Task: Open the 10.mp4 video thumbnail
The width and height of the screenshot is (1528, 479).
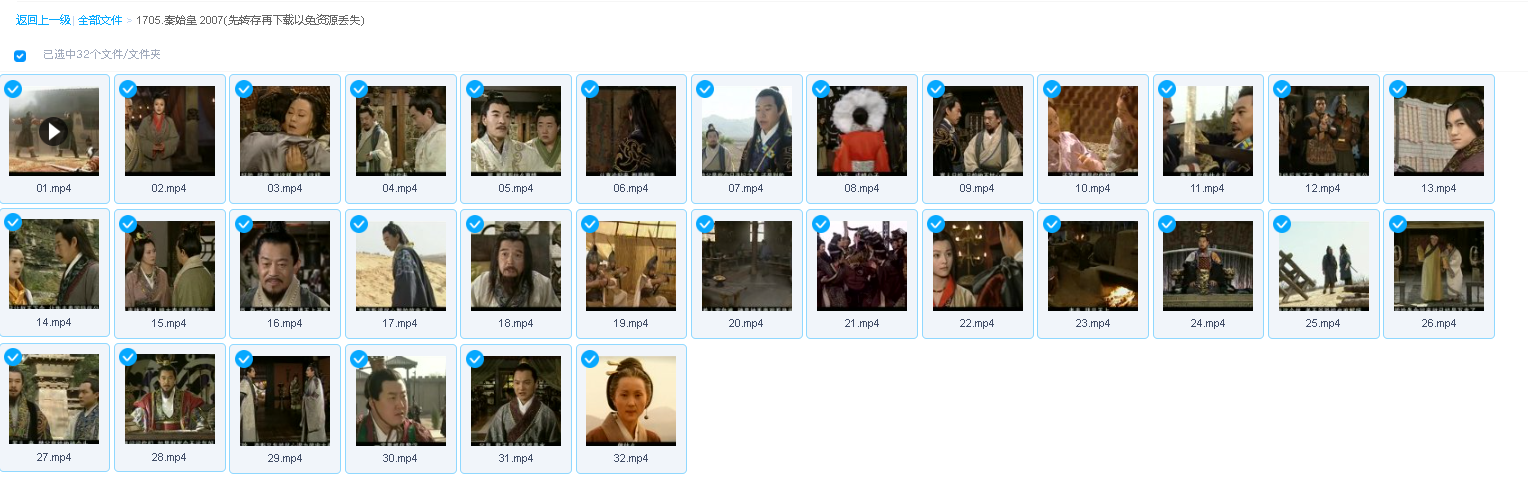Action: coord(1093,131)
